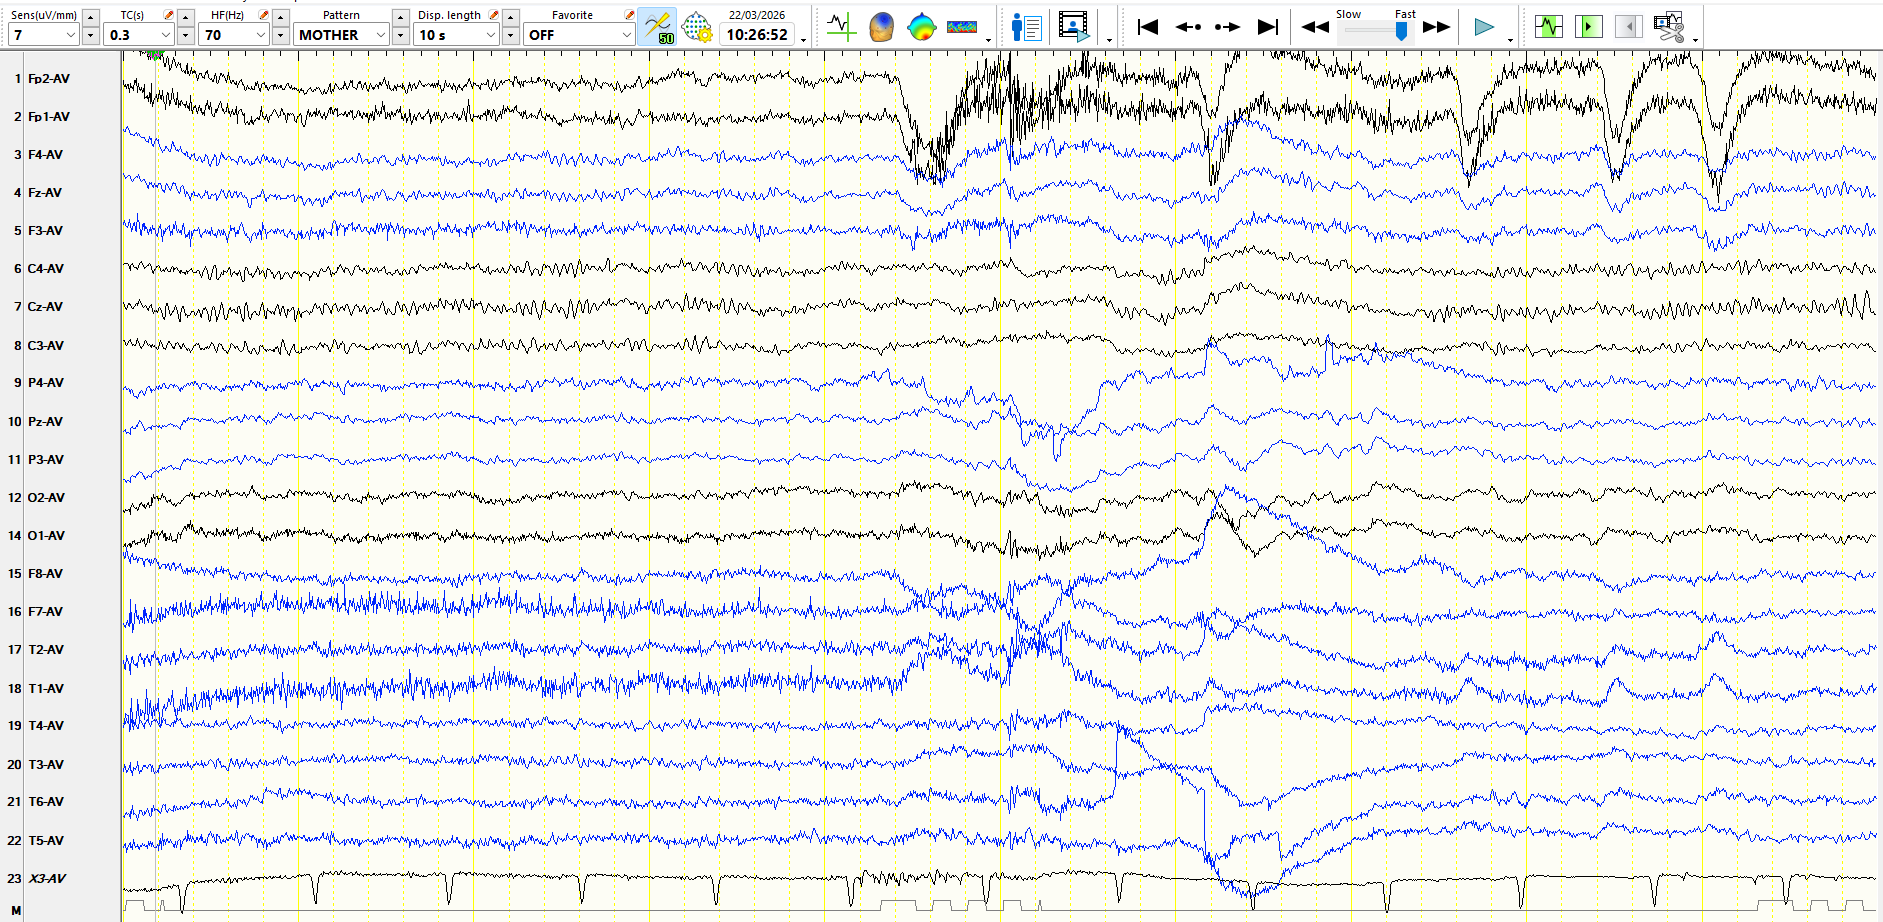The width and height of the screenshot is (1883, 922).
Task: Step the HF(Hz) value up
Action: (x=280, y=17)
